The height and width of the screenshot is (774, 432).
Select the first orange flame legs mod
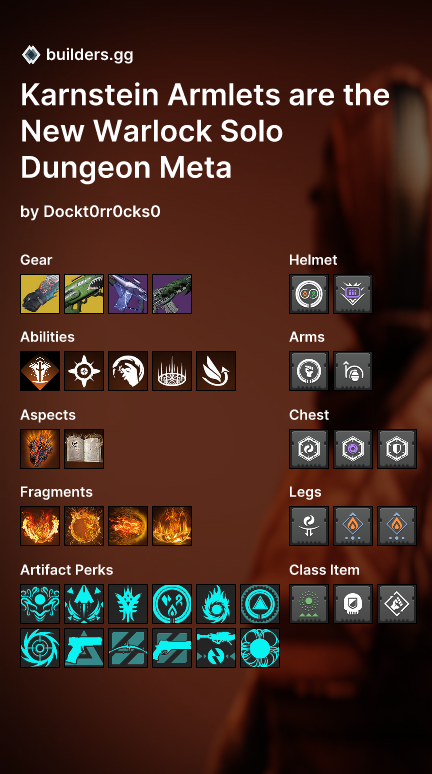point(353,526)
